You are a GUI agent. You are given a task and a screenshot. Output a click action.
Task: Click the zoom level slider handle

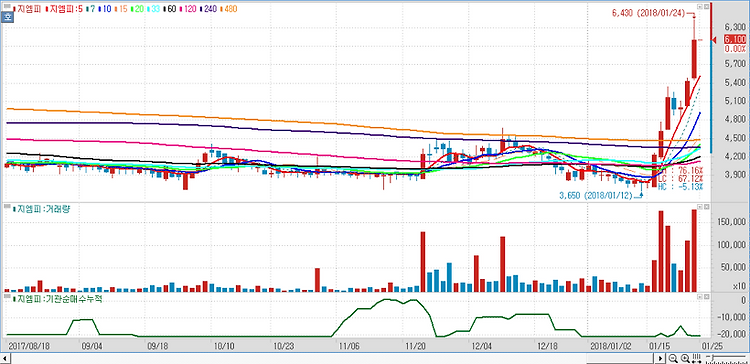[713, 358]
